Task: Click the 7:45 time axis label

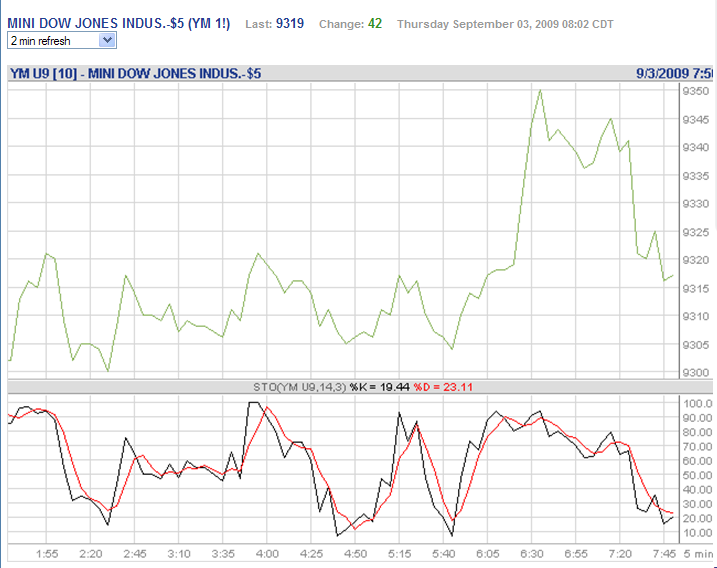Action: tap(664, 554)
